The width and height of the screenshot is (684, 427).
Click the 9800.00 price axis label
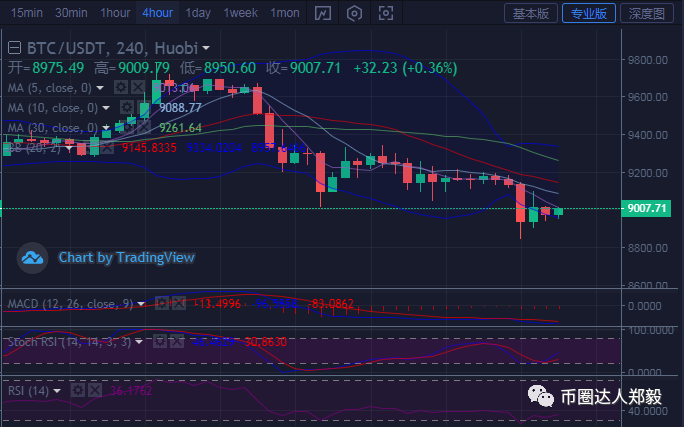tap(647, 60)
